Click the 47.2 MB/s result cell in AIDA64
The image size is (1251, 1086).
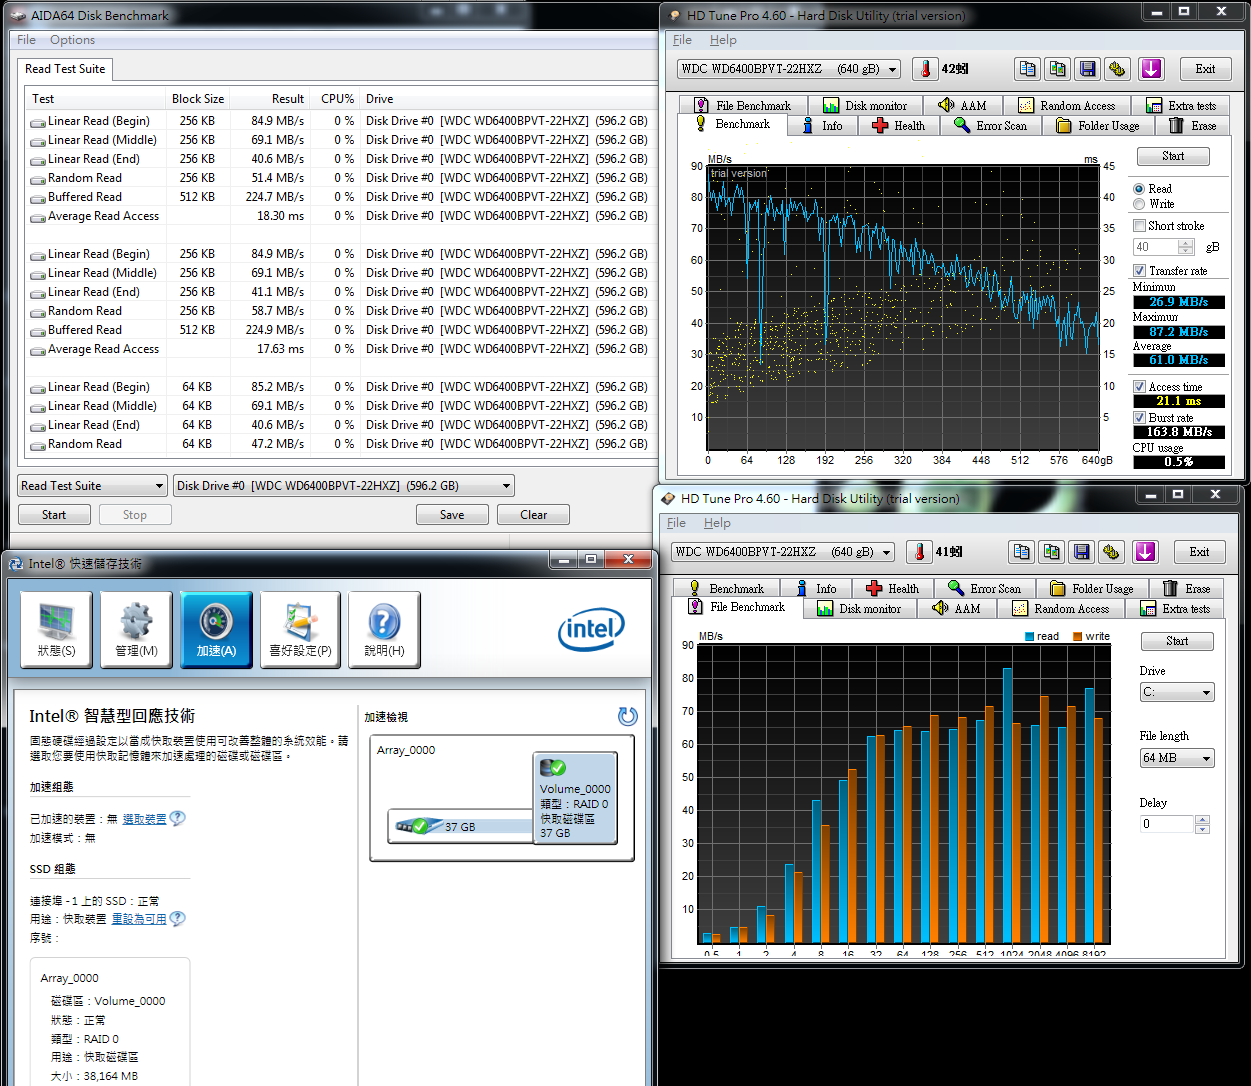pyautogui.click(x=277, y=444)
